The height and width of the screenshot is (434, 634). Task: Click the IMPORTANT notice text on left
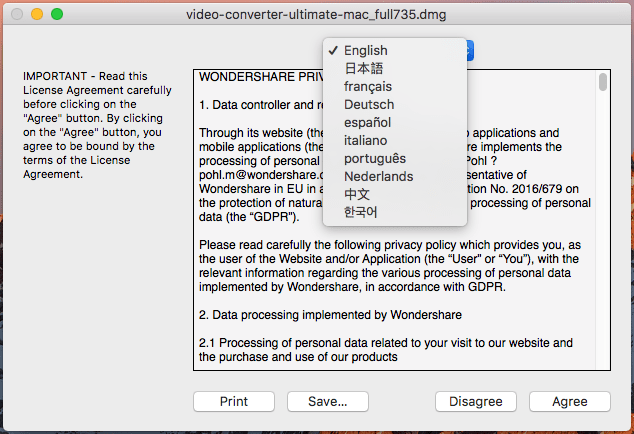[97, 125]
